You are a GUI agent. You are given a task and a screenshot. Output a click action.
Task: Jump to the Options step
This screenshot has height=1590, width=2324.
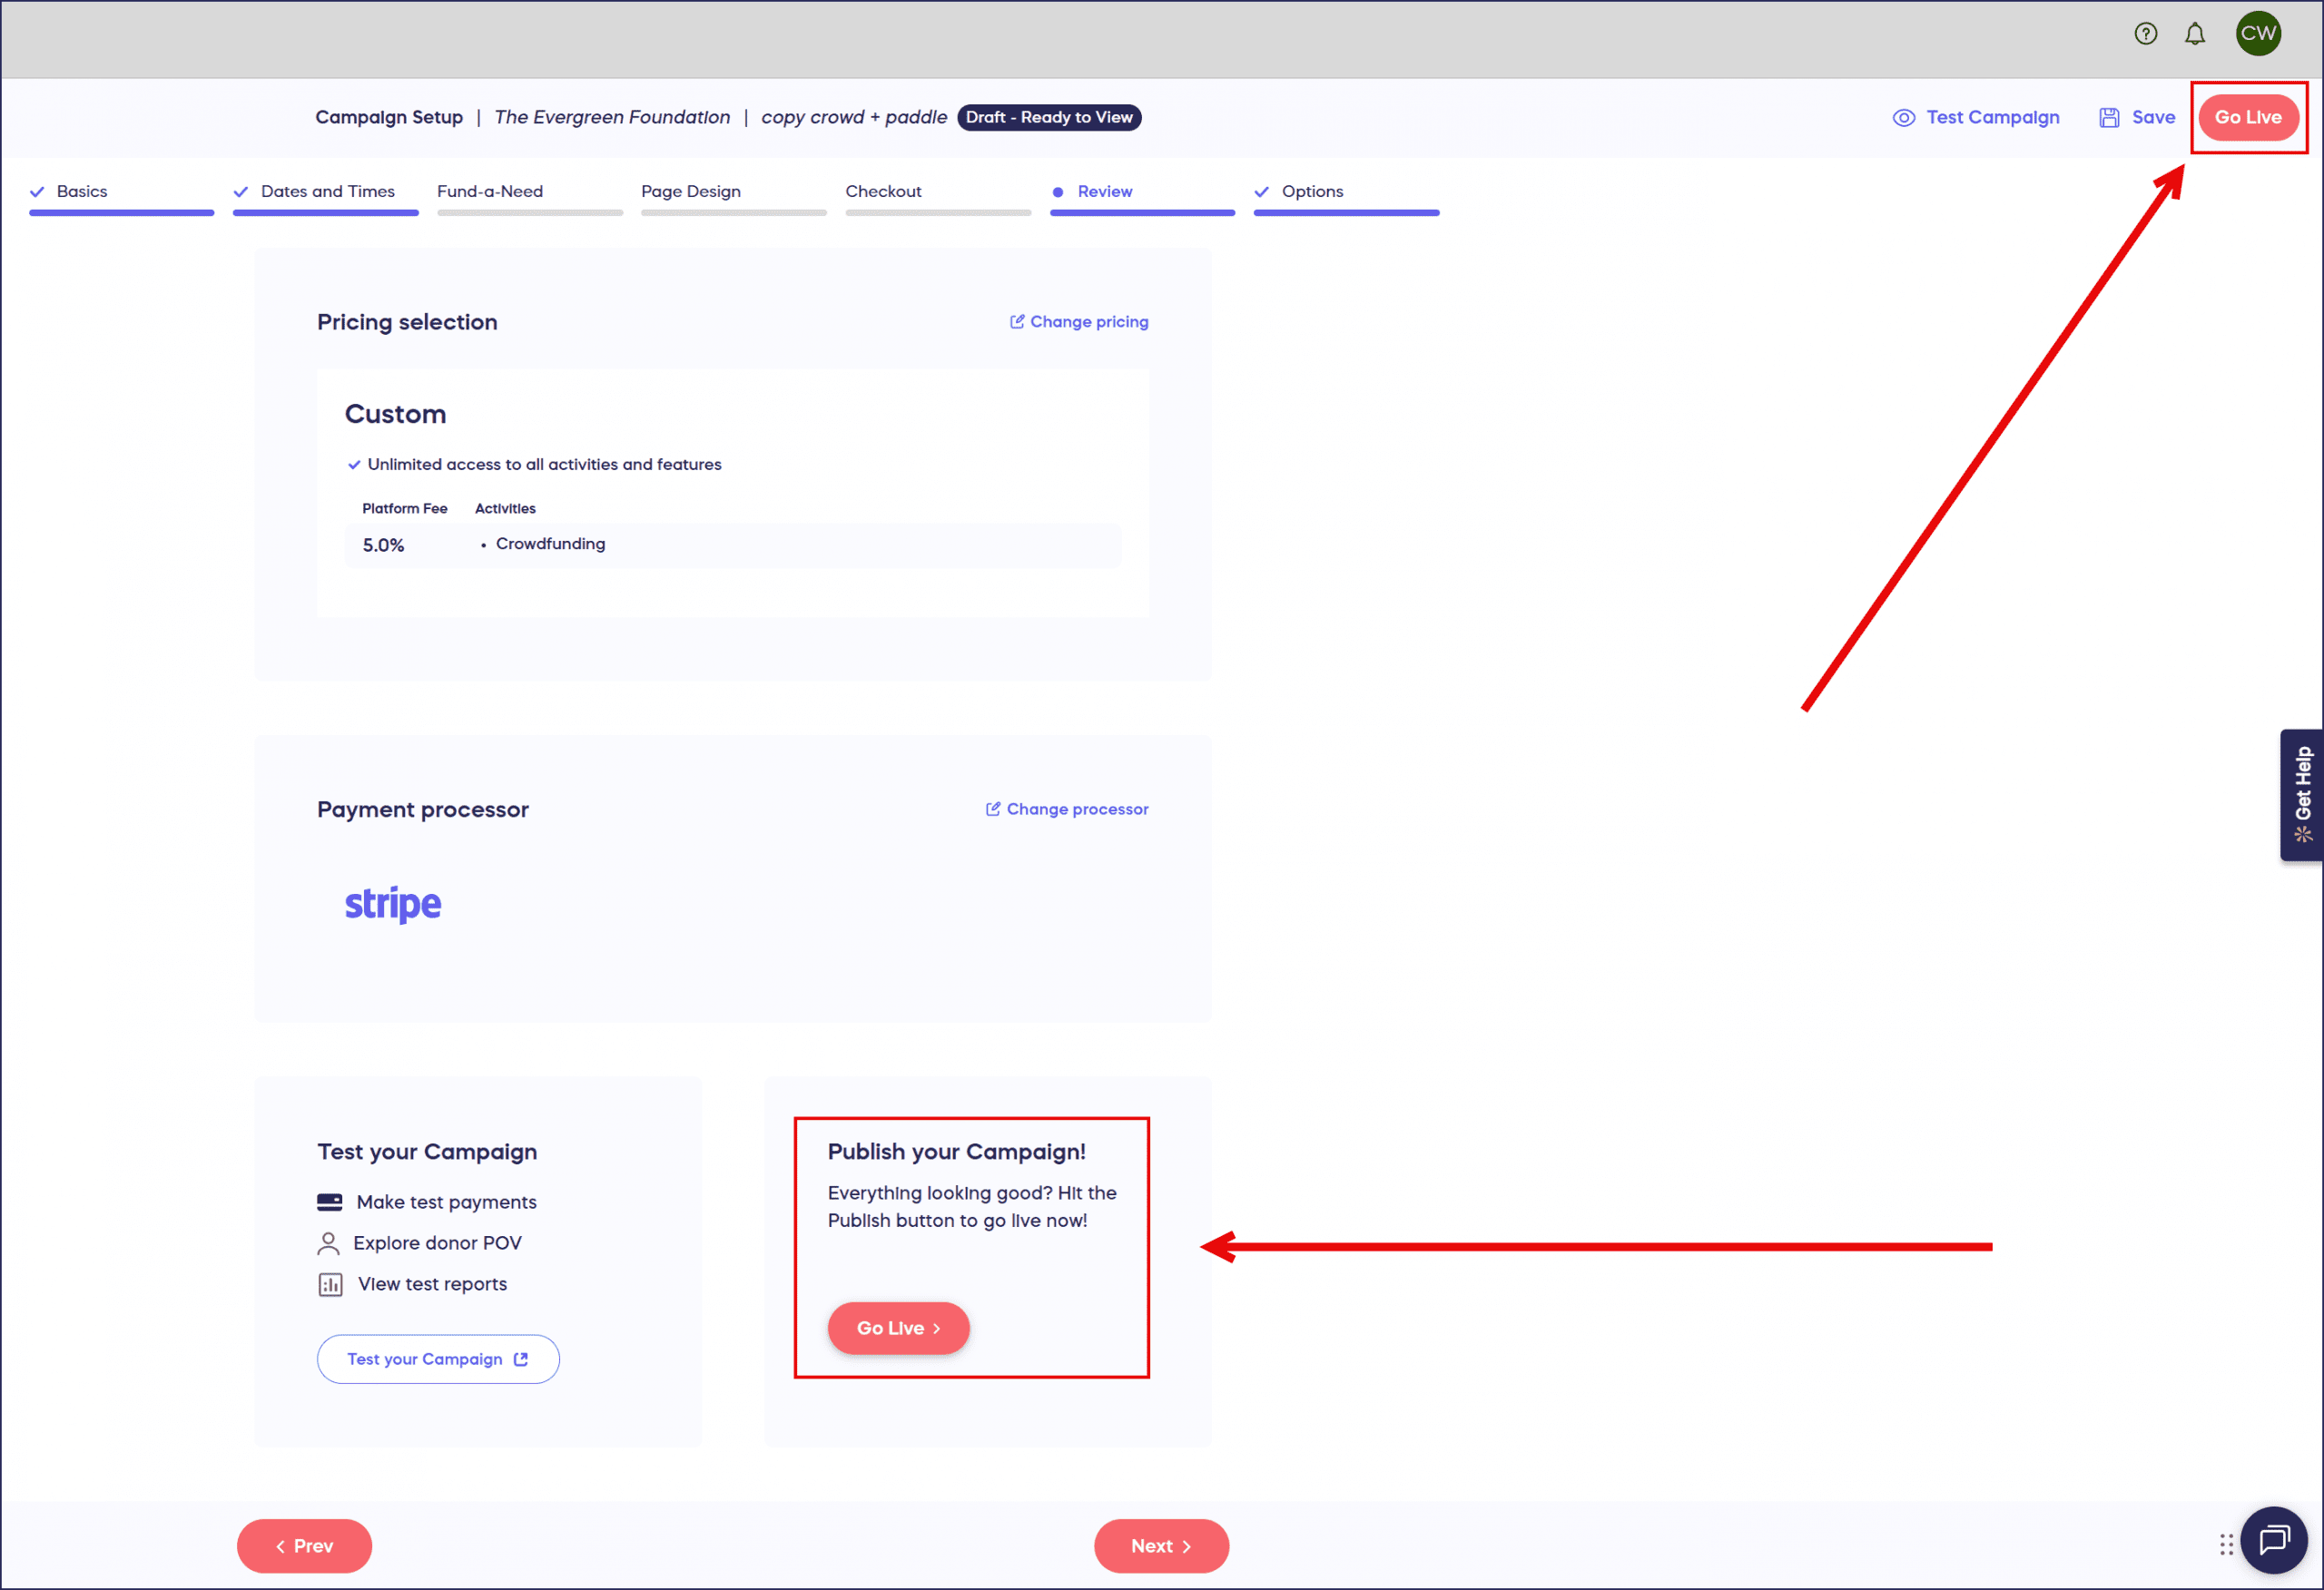pos(1312,192)
